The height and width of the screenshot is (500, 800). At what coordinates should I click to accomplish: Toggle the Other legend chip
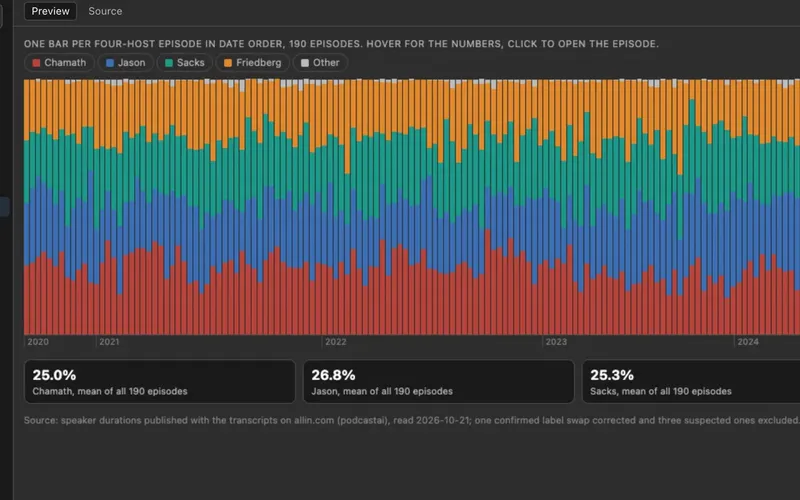tap(320, 63)
